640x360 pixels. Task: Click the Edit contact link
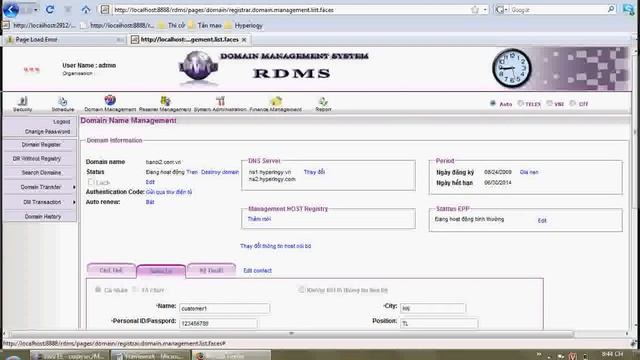click(258, 271)
